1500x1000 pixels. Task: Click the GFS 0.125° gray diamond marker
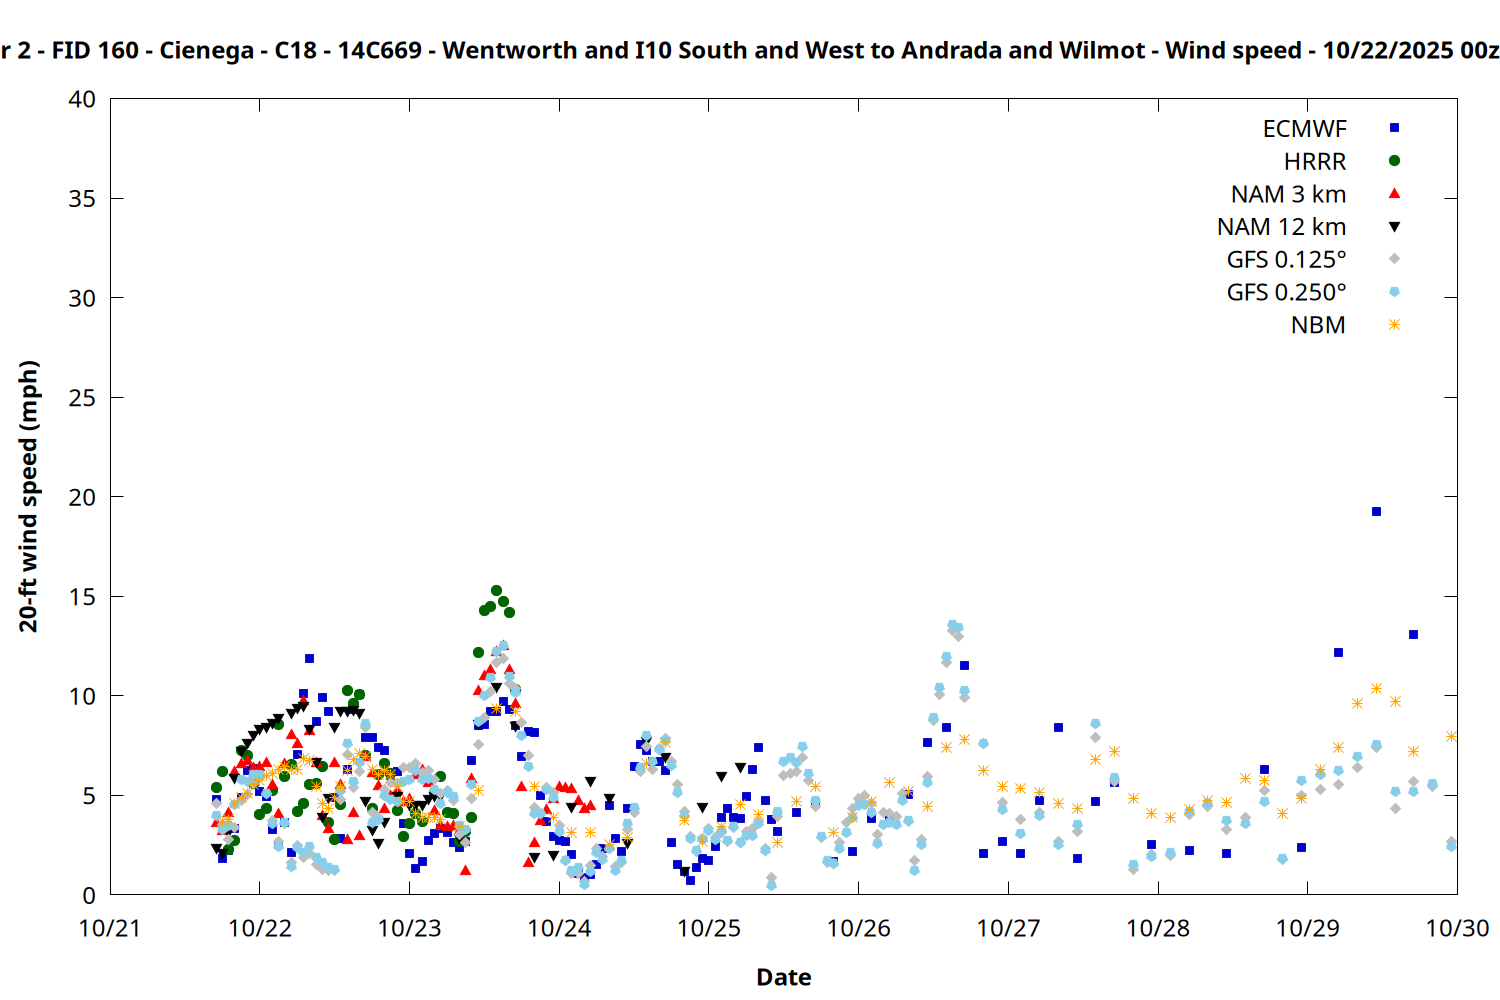pos(1394,259)
